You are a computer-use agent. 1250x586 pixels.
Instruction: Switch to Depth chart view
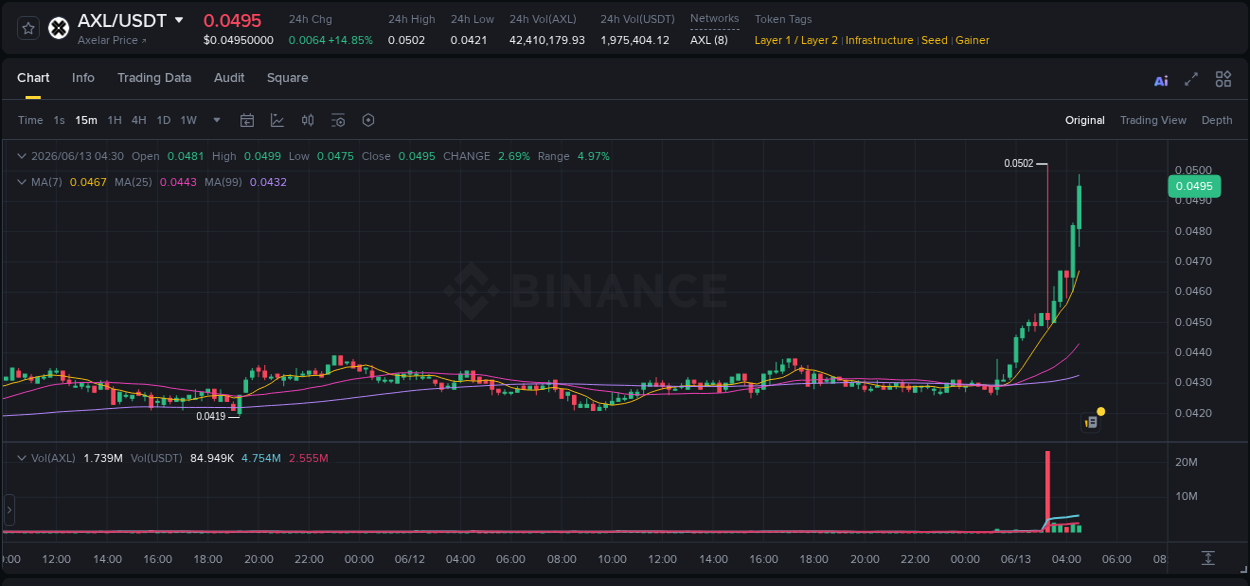coord(1217,120)
